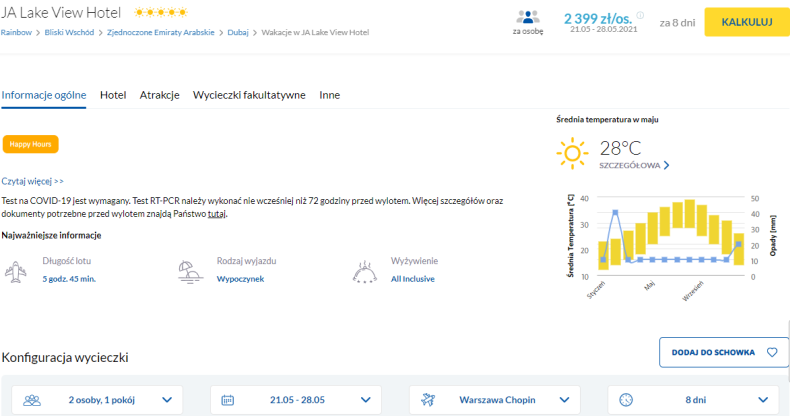
Task: Click the 2 399 zł/os. price
Action: tap(598, 19)
